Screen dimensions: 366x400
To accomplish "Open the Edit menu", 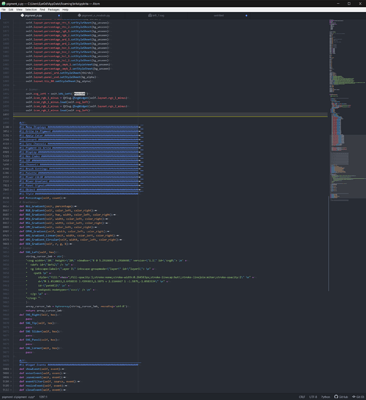I will pos(11,10).
